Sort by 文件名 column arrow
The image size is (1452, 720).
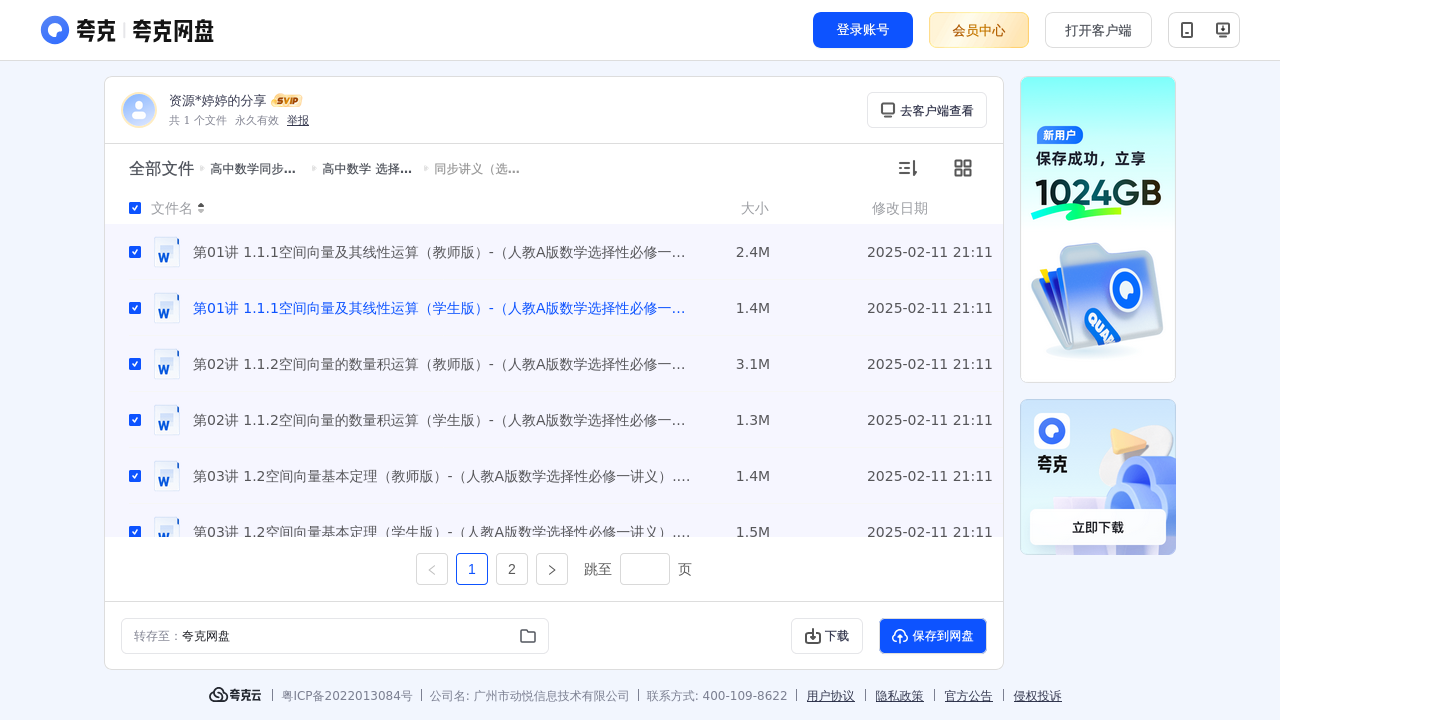201,208
